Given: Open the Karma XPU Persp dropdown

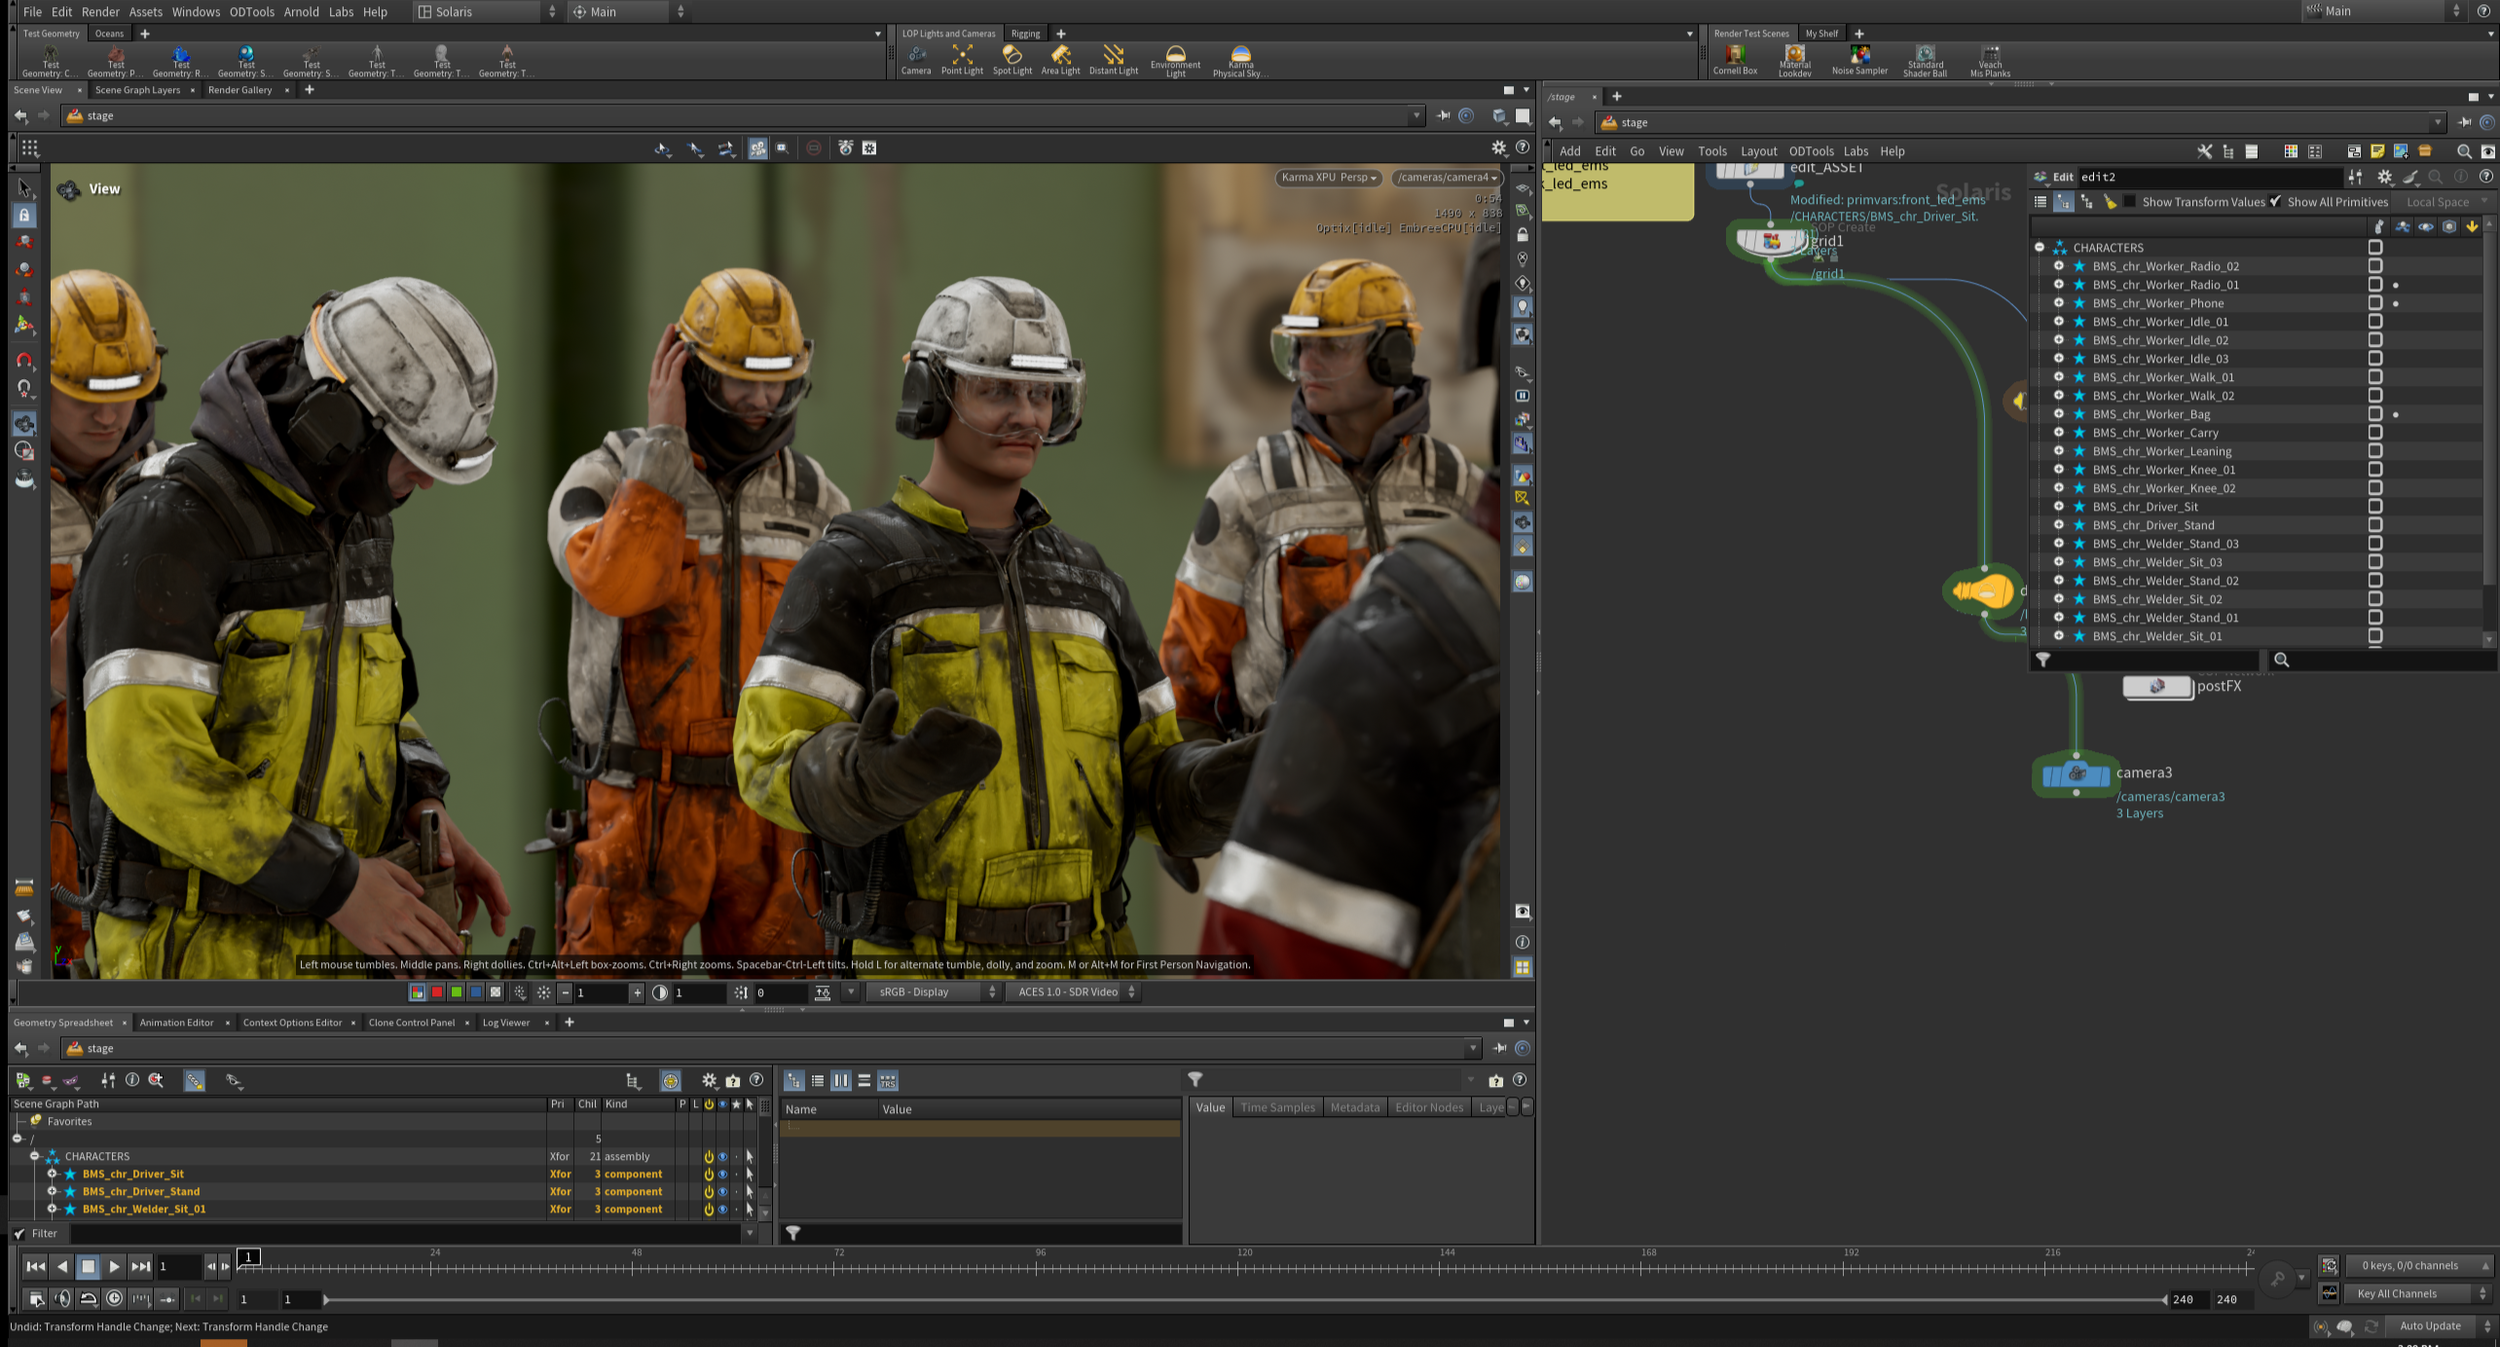Looking at the screenshot, I should tap(1328, 178).
